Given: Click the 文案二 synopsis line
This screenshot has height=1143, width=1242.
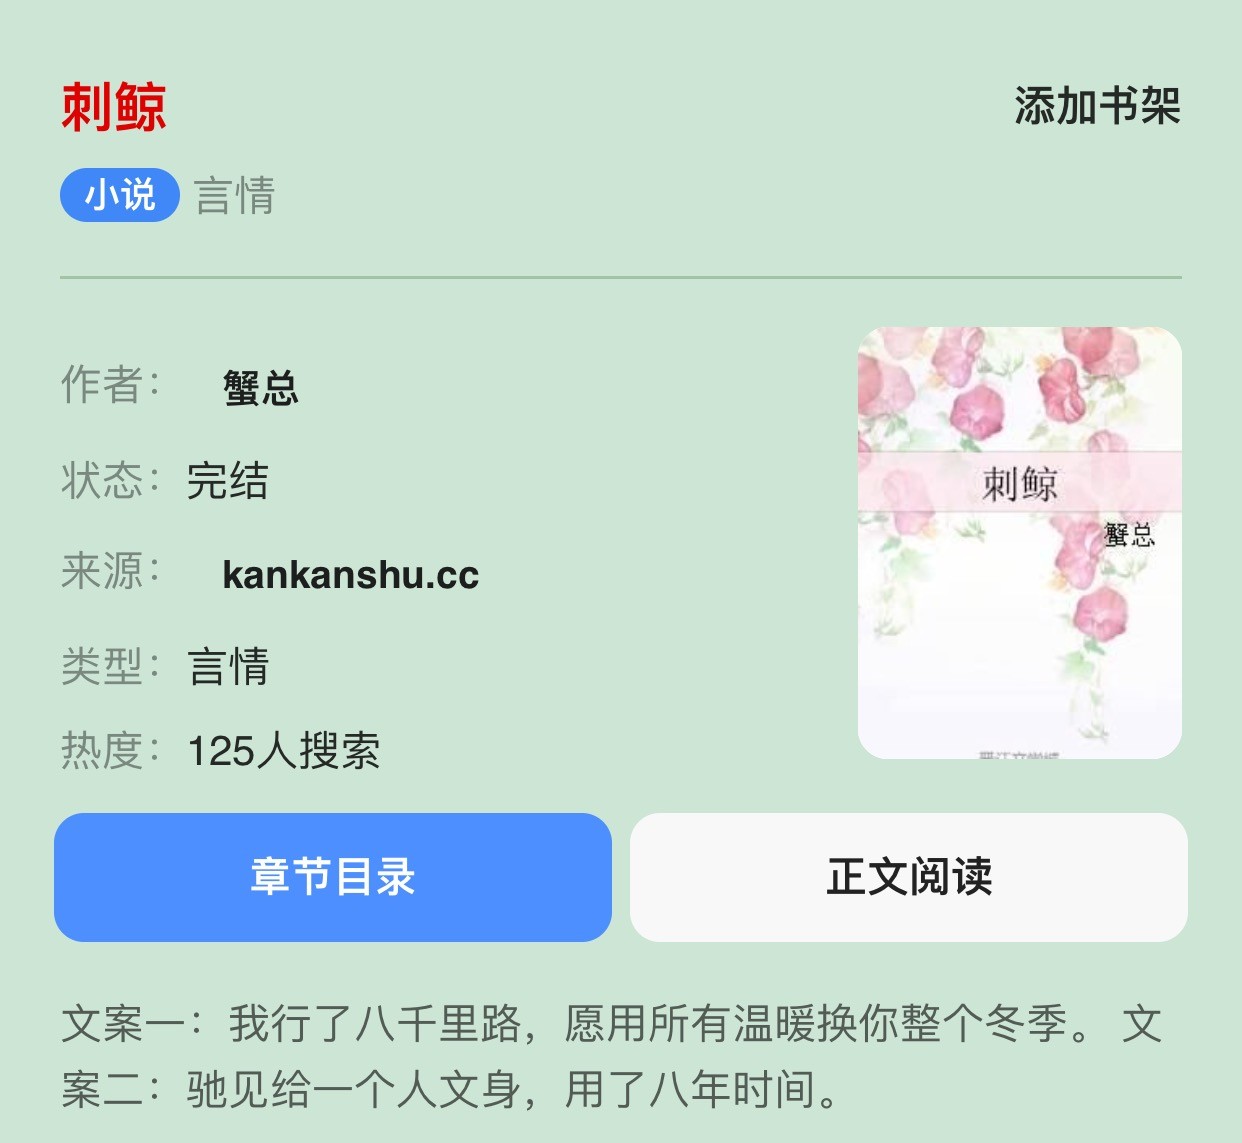Looking at the screenshot, I should click(x=450, y=1090).
